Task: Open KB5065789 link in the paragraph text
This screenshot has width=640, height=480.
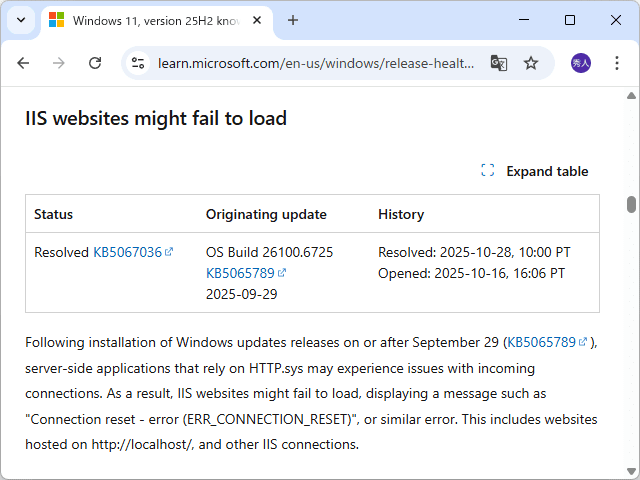Action: [542, 342]
